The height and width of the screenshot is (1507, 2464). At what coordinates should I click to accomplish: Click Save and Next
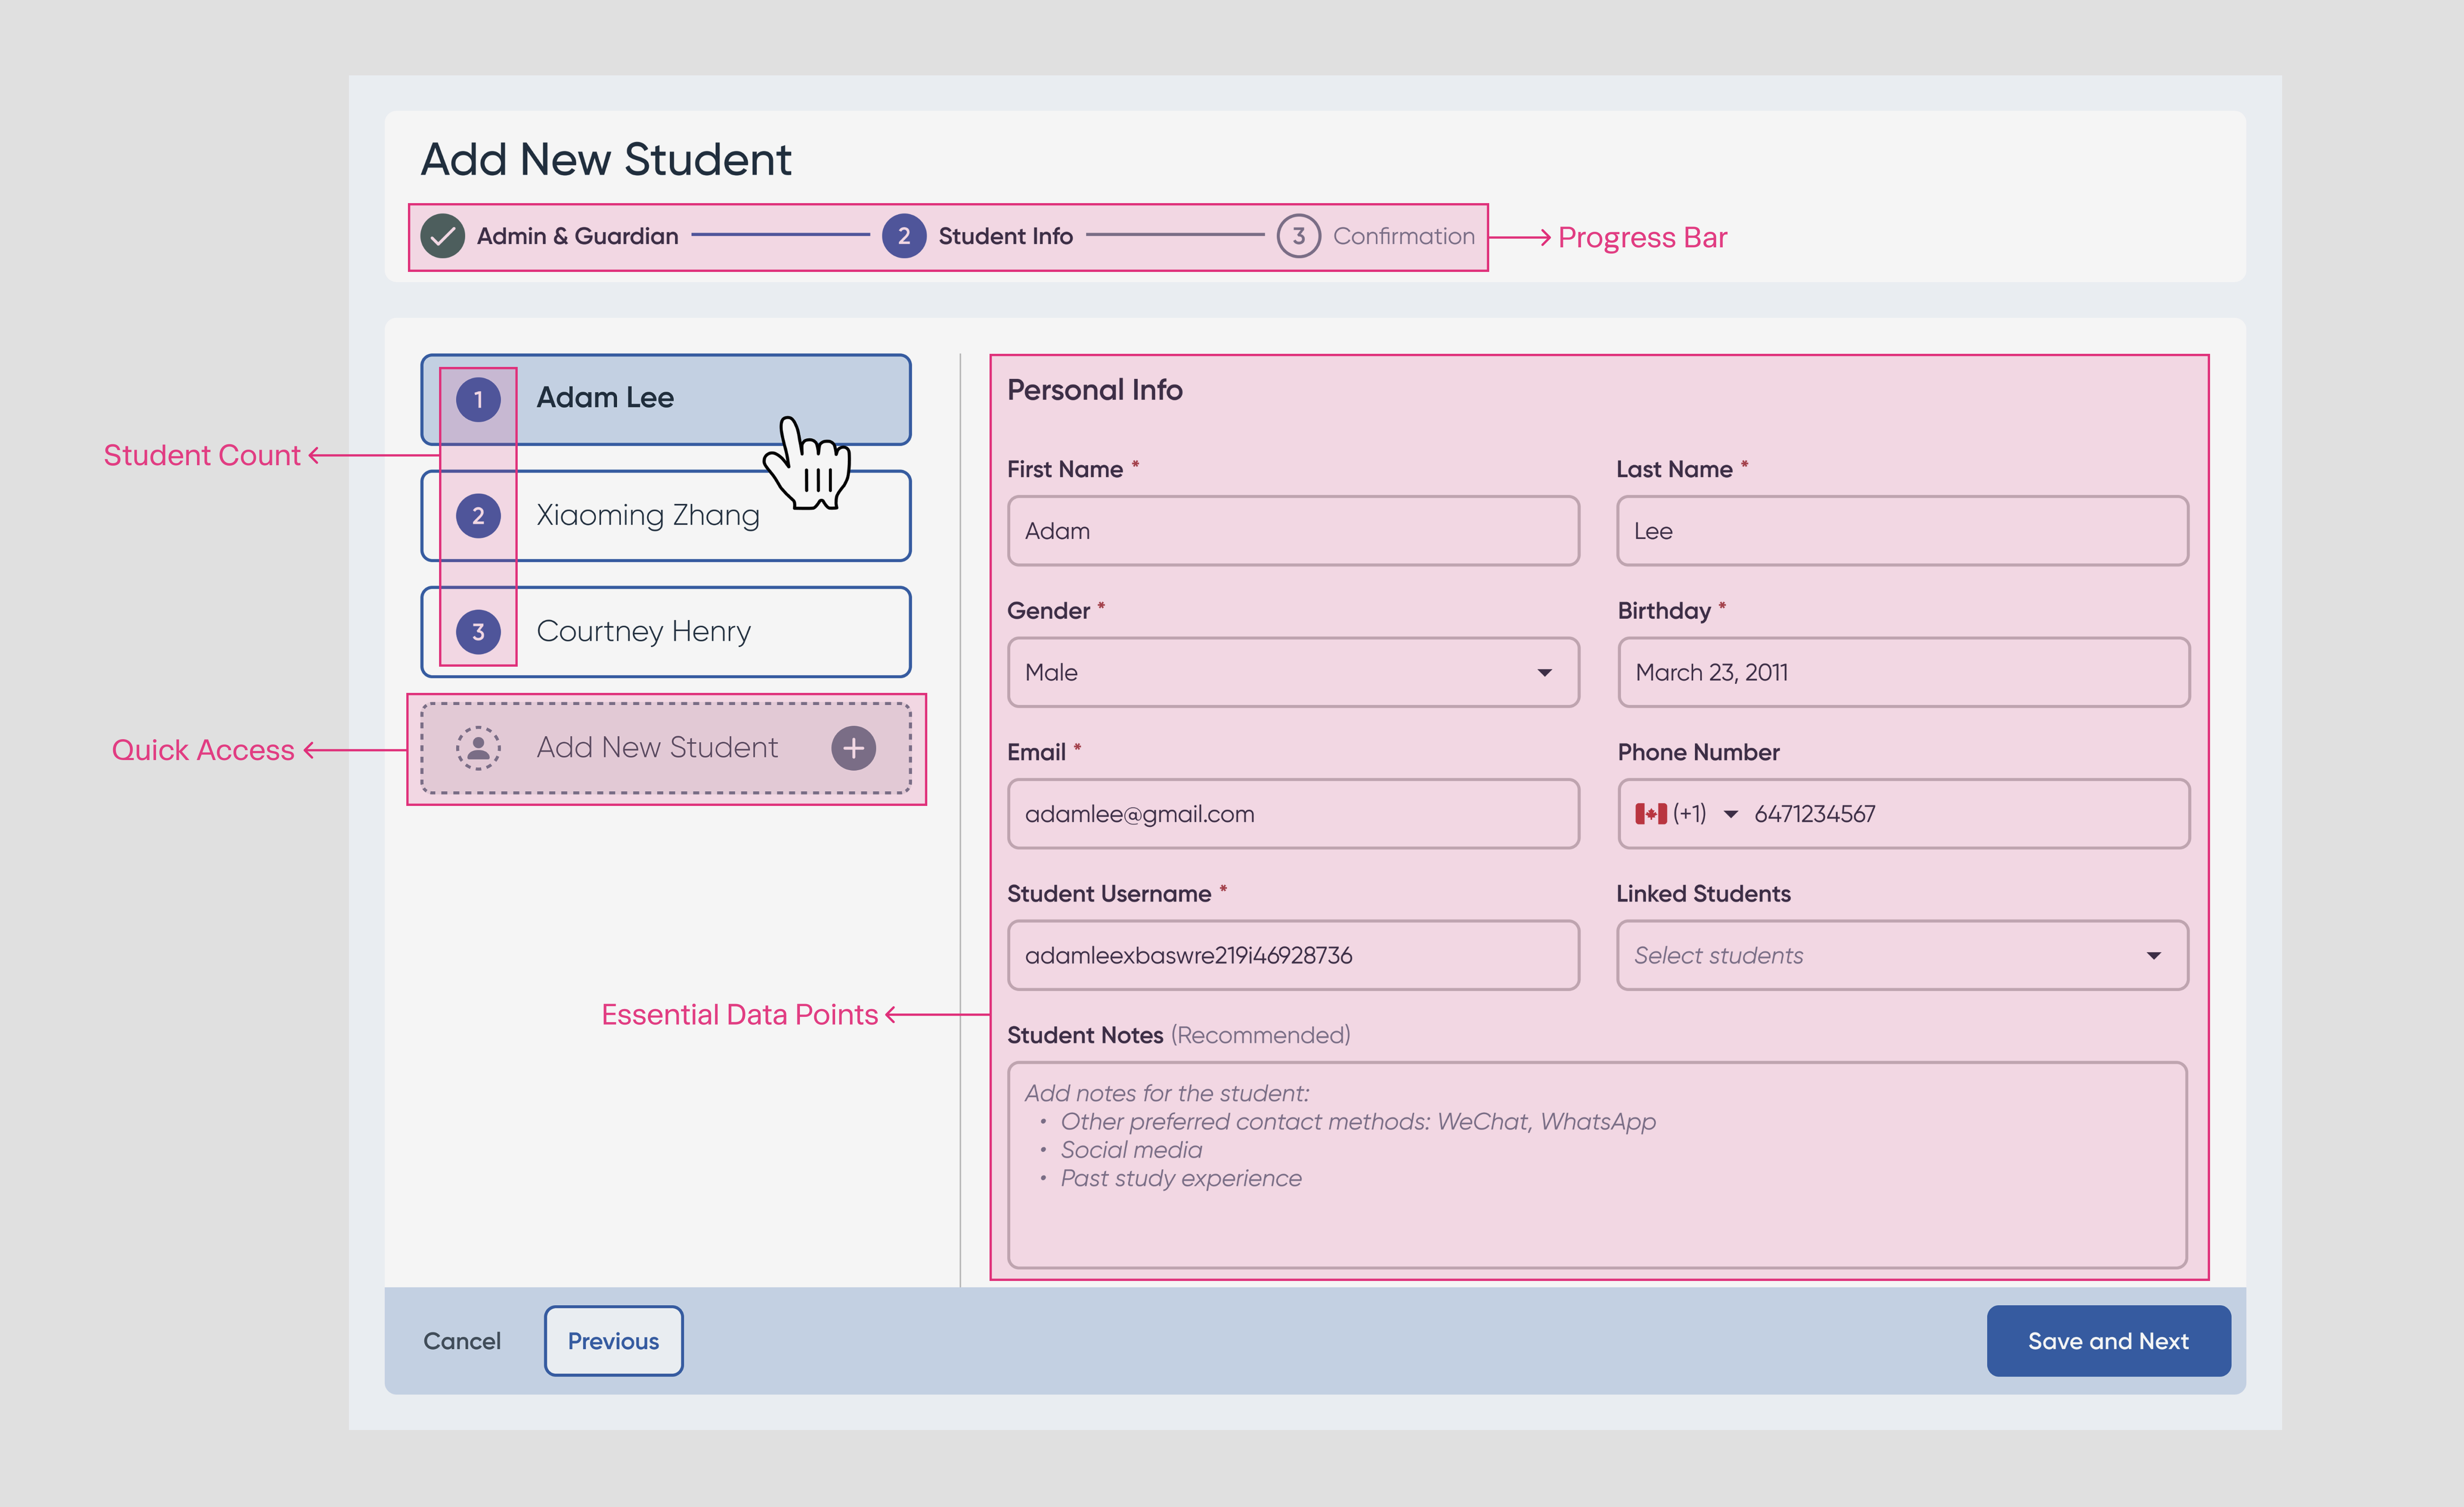pos(2108,1341)
